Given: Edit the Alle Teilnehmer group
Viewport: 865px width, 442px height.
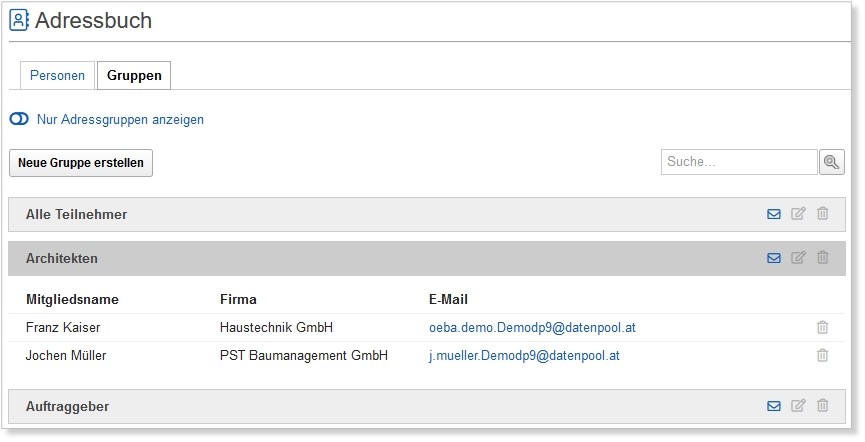Looking at the screenshot, I should click(798, 214).
